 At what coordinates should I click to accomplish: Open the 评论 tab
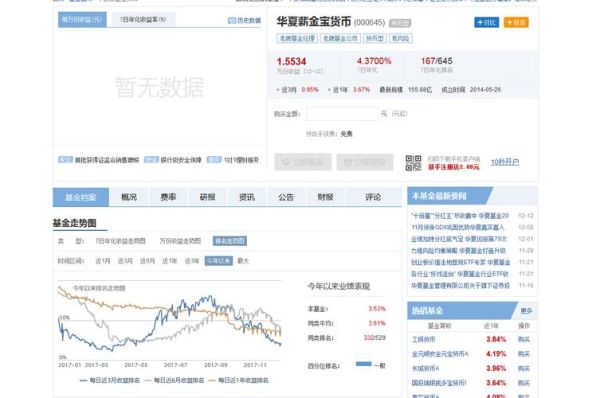tap(373, 197)
